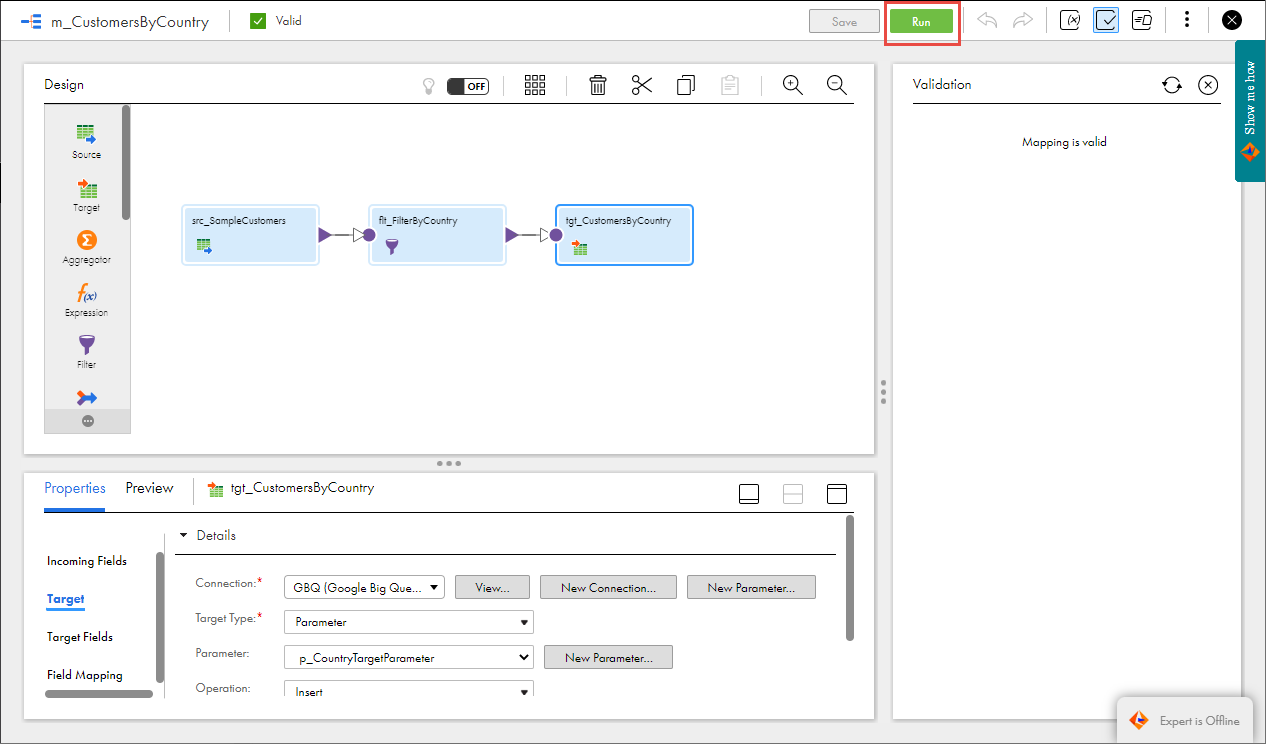Select the Aggregator transformation in palette
This screenshot has width=1266, height=744.
click(x=86, y=247)
